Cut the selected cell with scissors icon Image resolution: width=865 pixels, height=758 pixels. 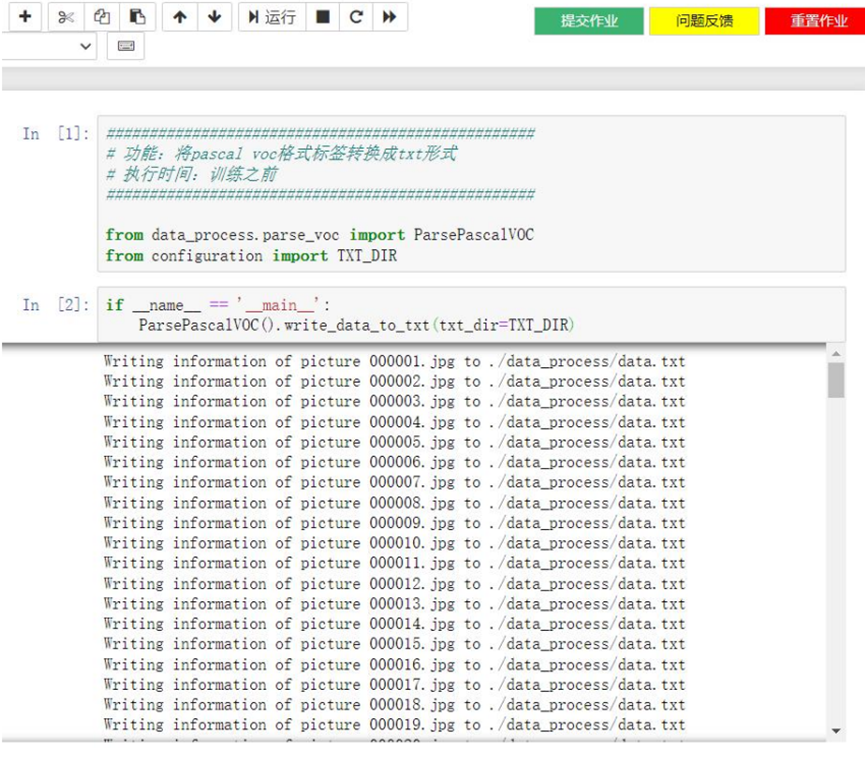point(66,17)
